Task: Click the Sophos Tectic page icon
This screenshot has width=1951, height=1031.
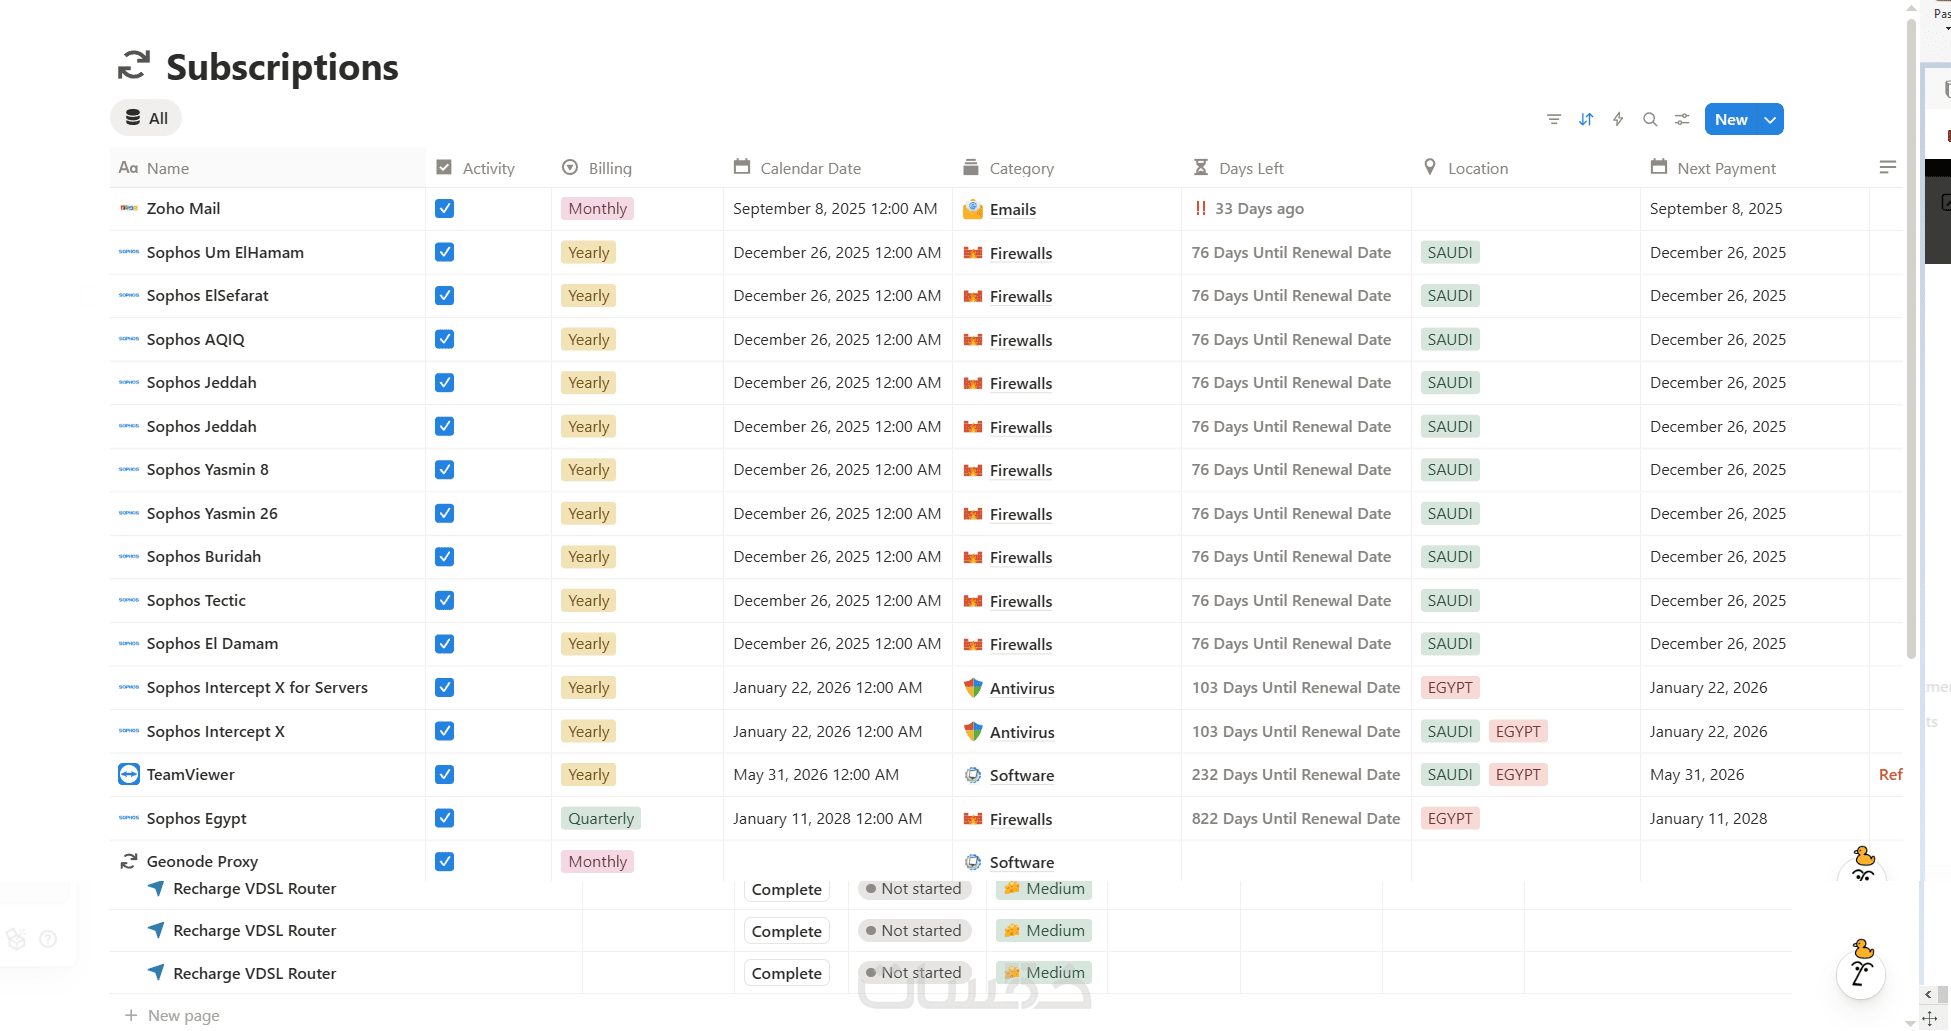Action: pyautogui.click(x=129, y=600)
